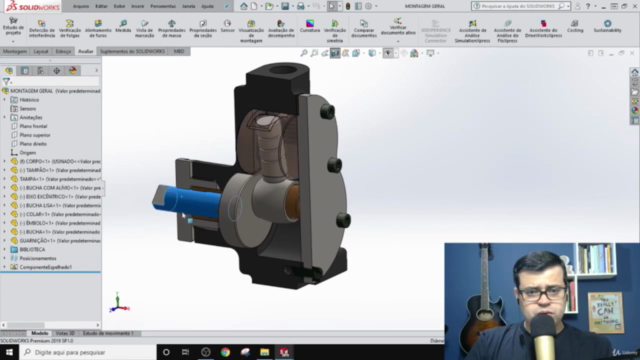Switch to the Vistas 3D tab
Screen dimensions: 640x360
coord(65,333)
